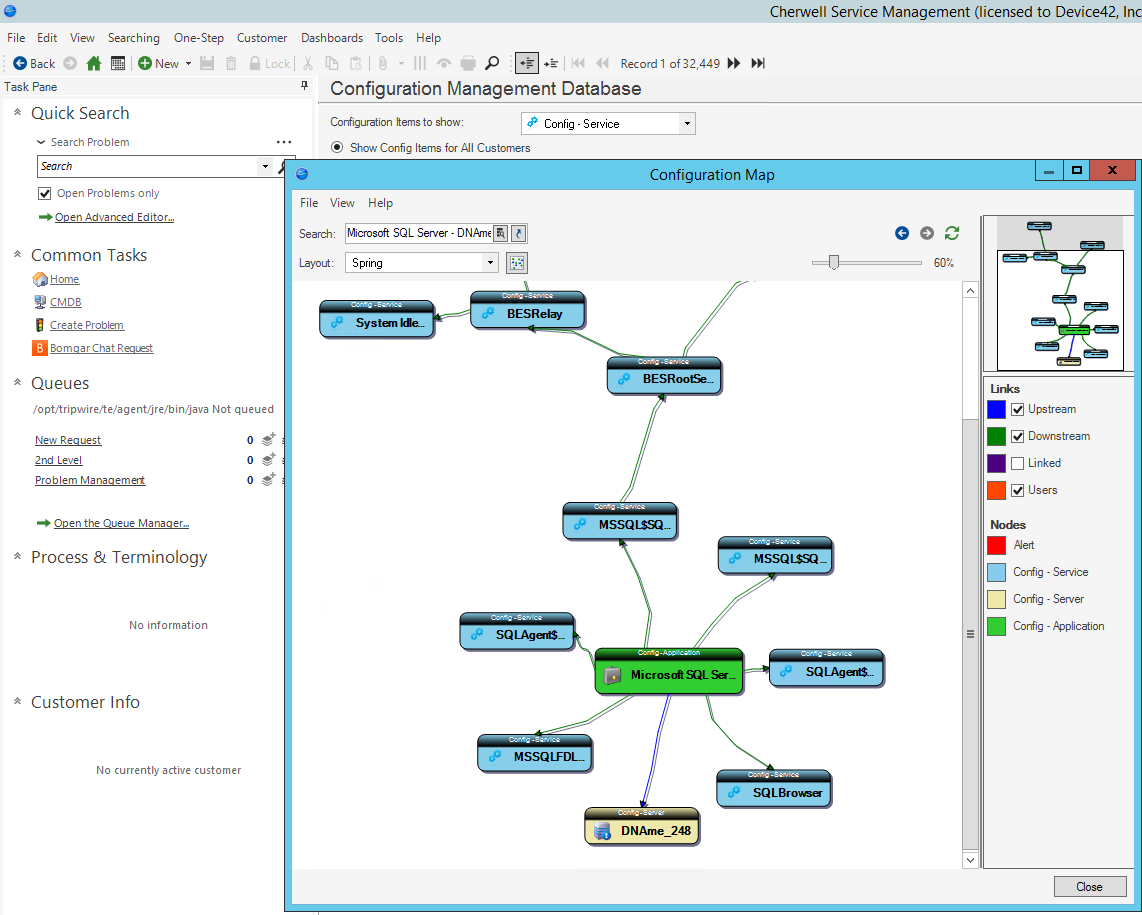Select the MSSQLFDL service node
This screenshot has width=1142, height=915.
[x=535, y=753]
